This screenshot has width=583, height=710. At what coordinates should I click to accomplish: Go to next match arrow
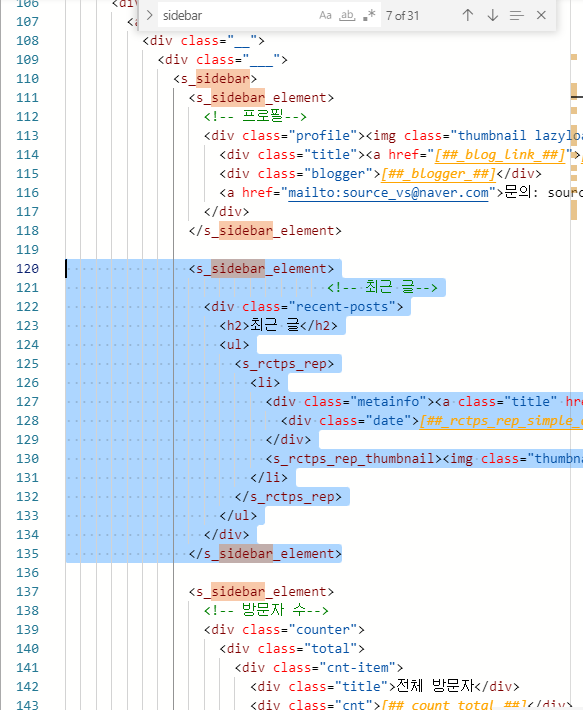(492, 15)
